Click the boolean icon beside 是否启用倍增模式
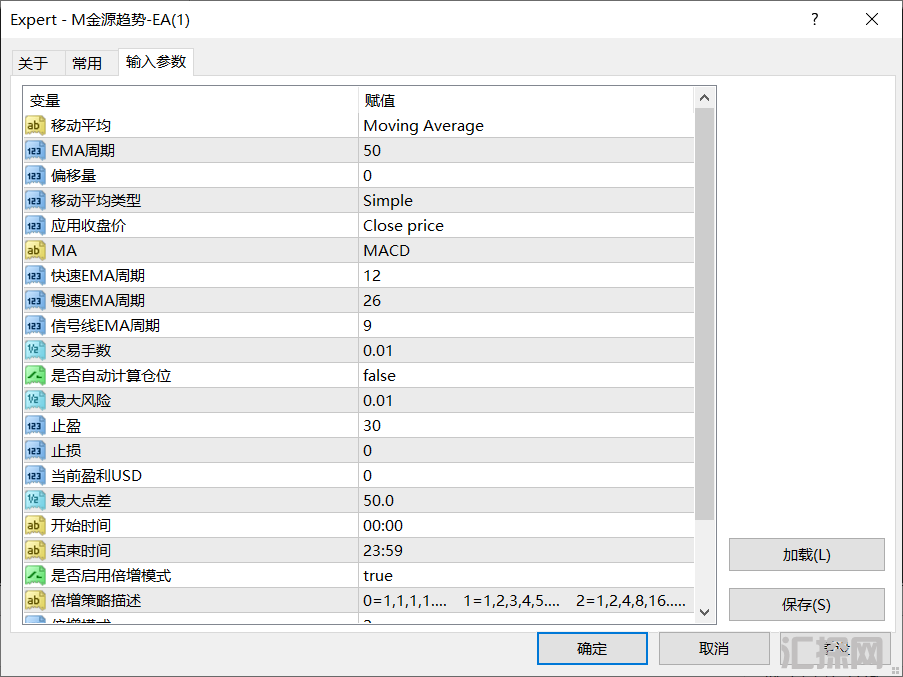This screenshot has width=903, height=677. 35,576
